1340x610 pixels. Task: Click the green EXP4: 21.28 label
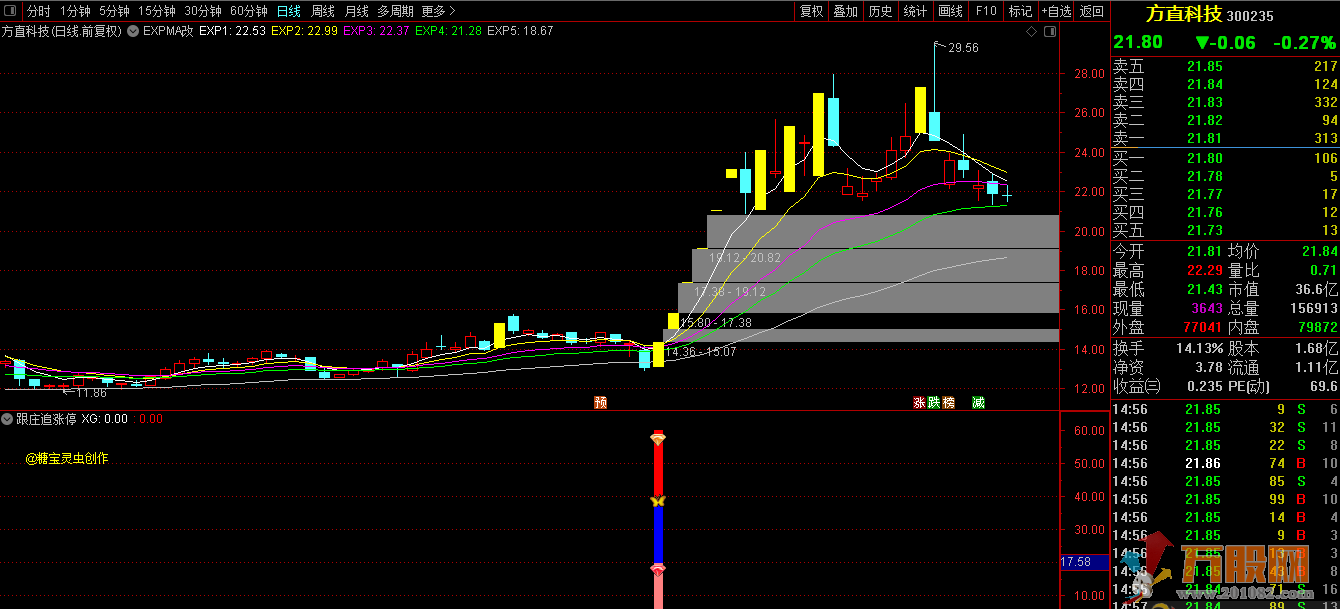click(448, 31)
